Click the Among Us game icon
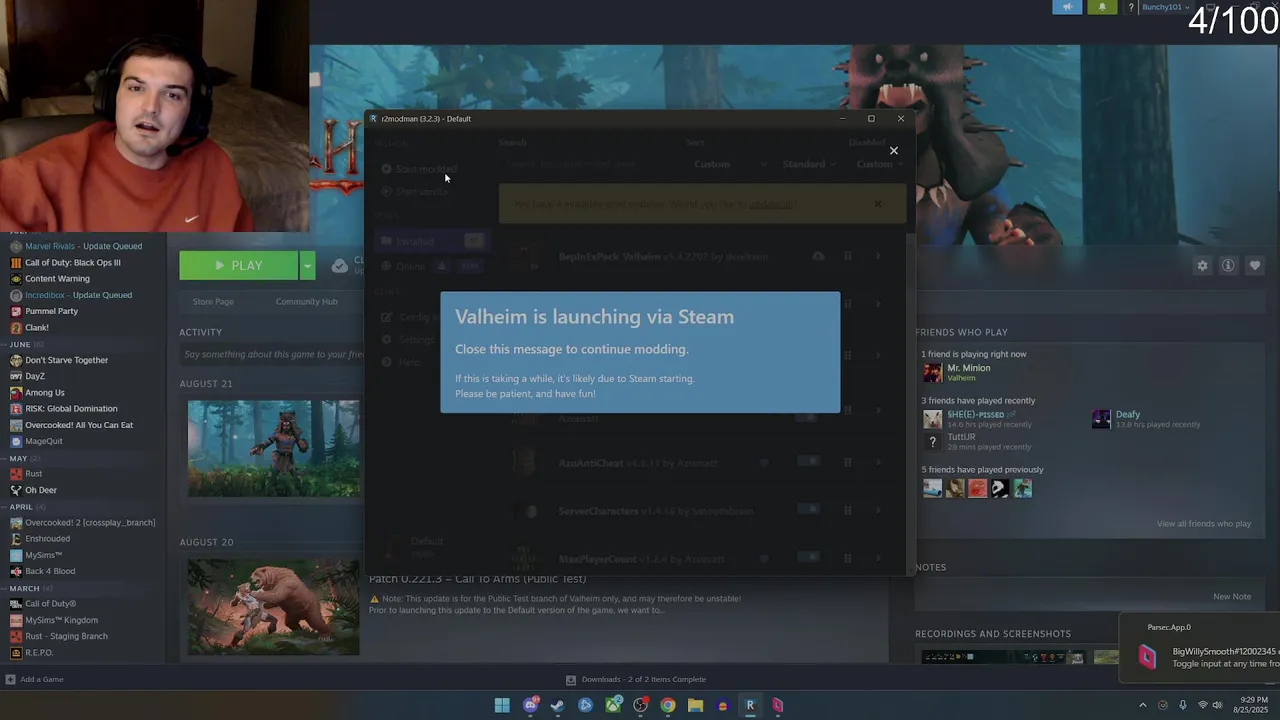 click(16, 393)
